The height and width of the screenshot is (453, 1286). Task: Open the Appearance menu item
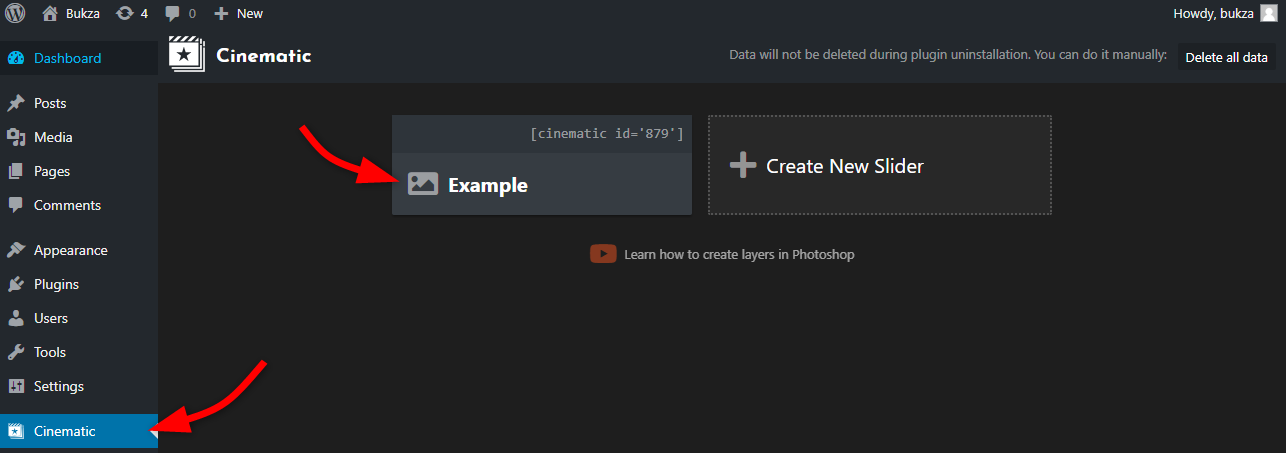coord(70,250)
